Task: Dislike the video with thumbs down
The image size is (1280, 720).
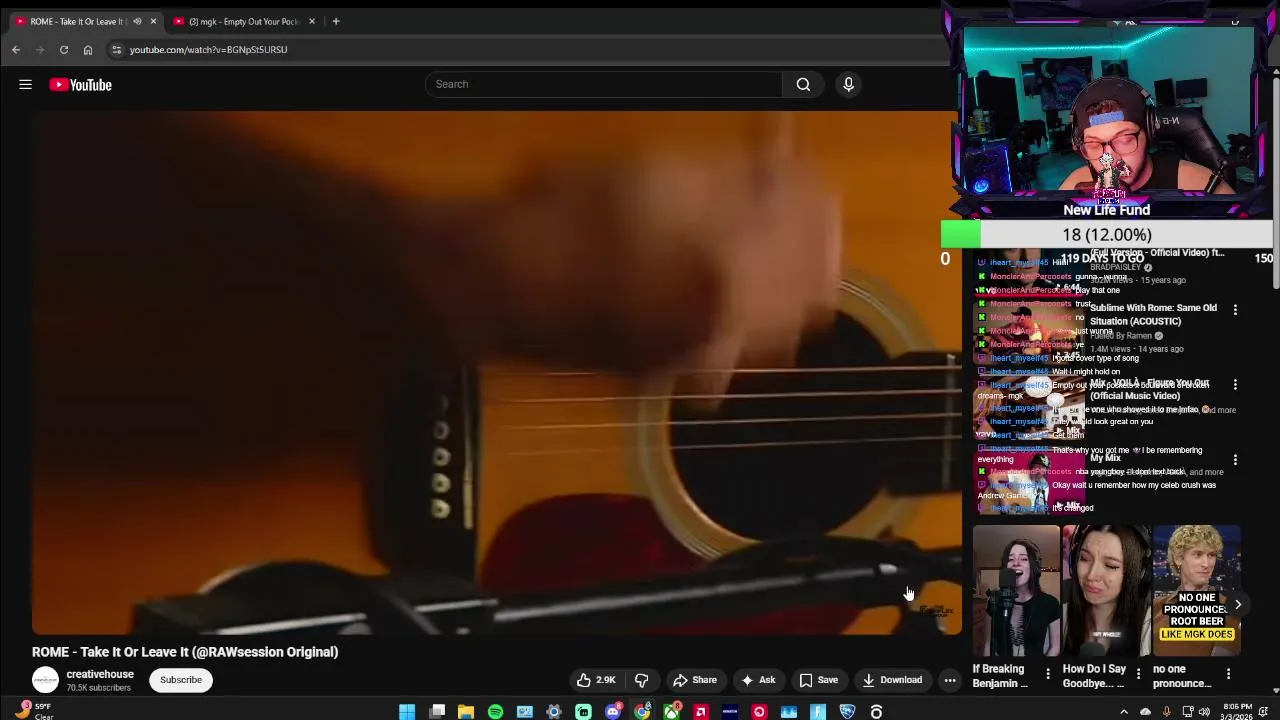Action: (642, 680)
